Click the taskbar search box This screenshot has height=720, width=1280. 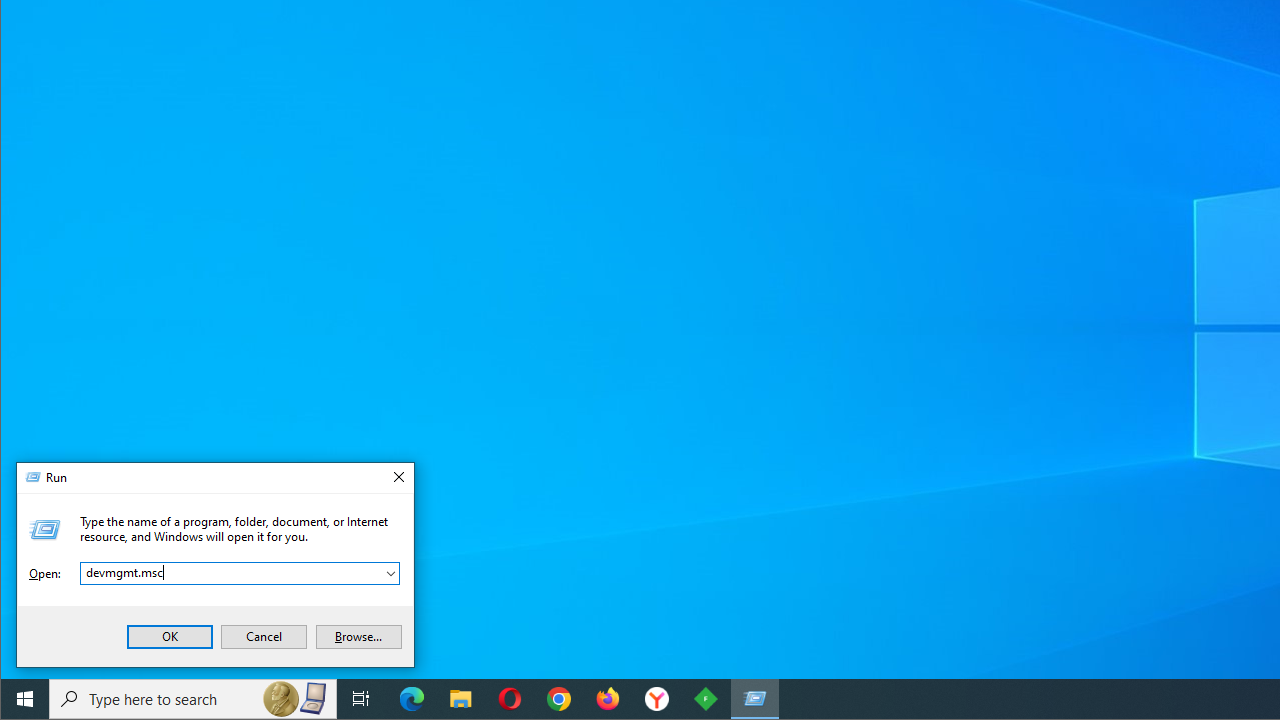(x=160, y=699)
